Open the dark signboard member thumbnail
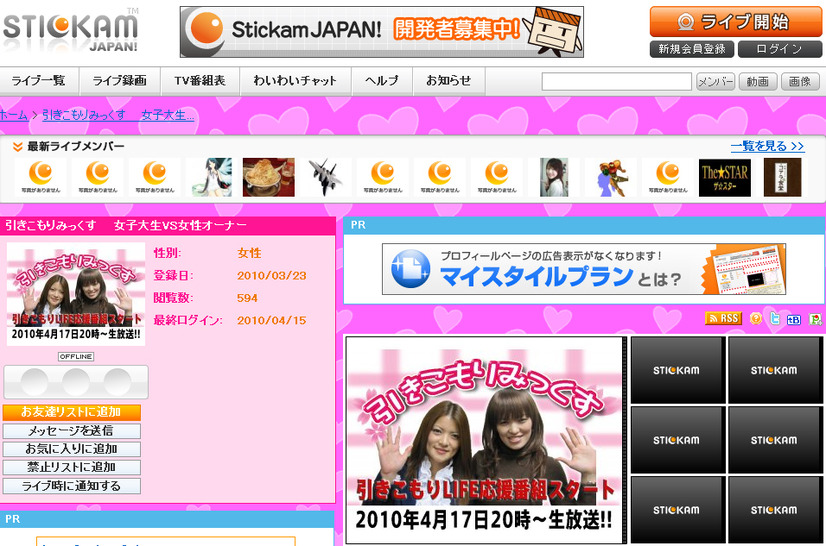 point(782,177)
